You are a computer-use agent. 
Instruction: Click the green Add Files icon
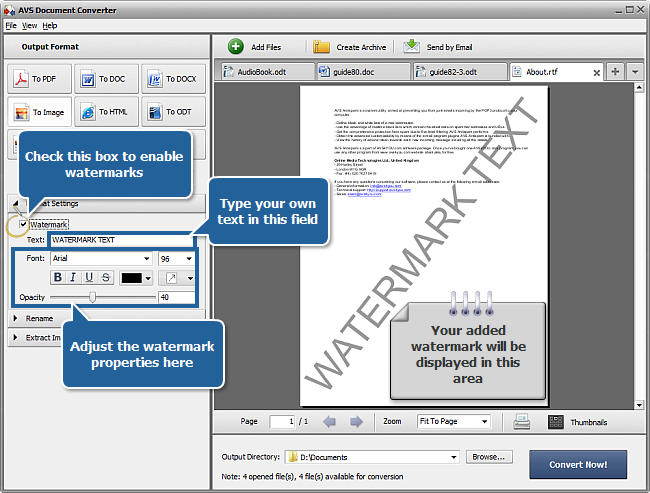(236, 46)
